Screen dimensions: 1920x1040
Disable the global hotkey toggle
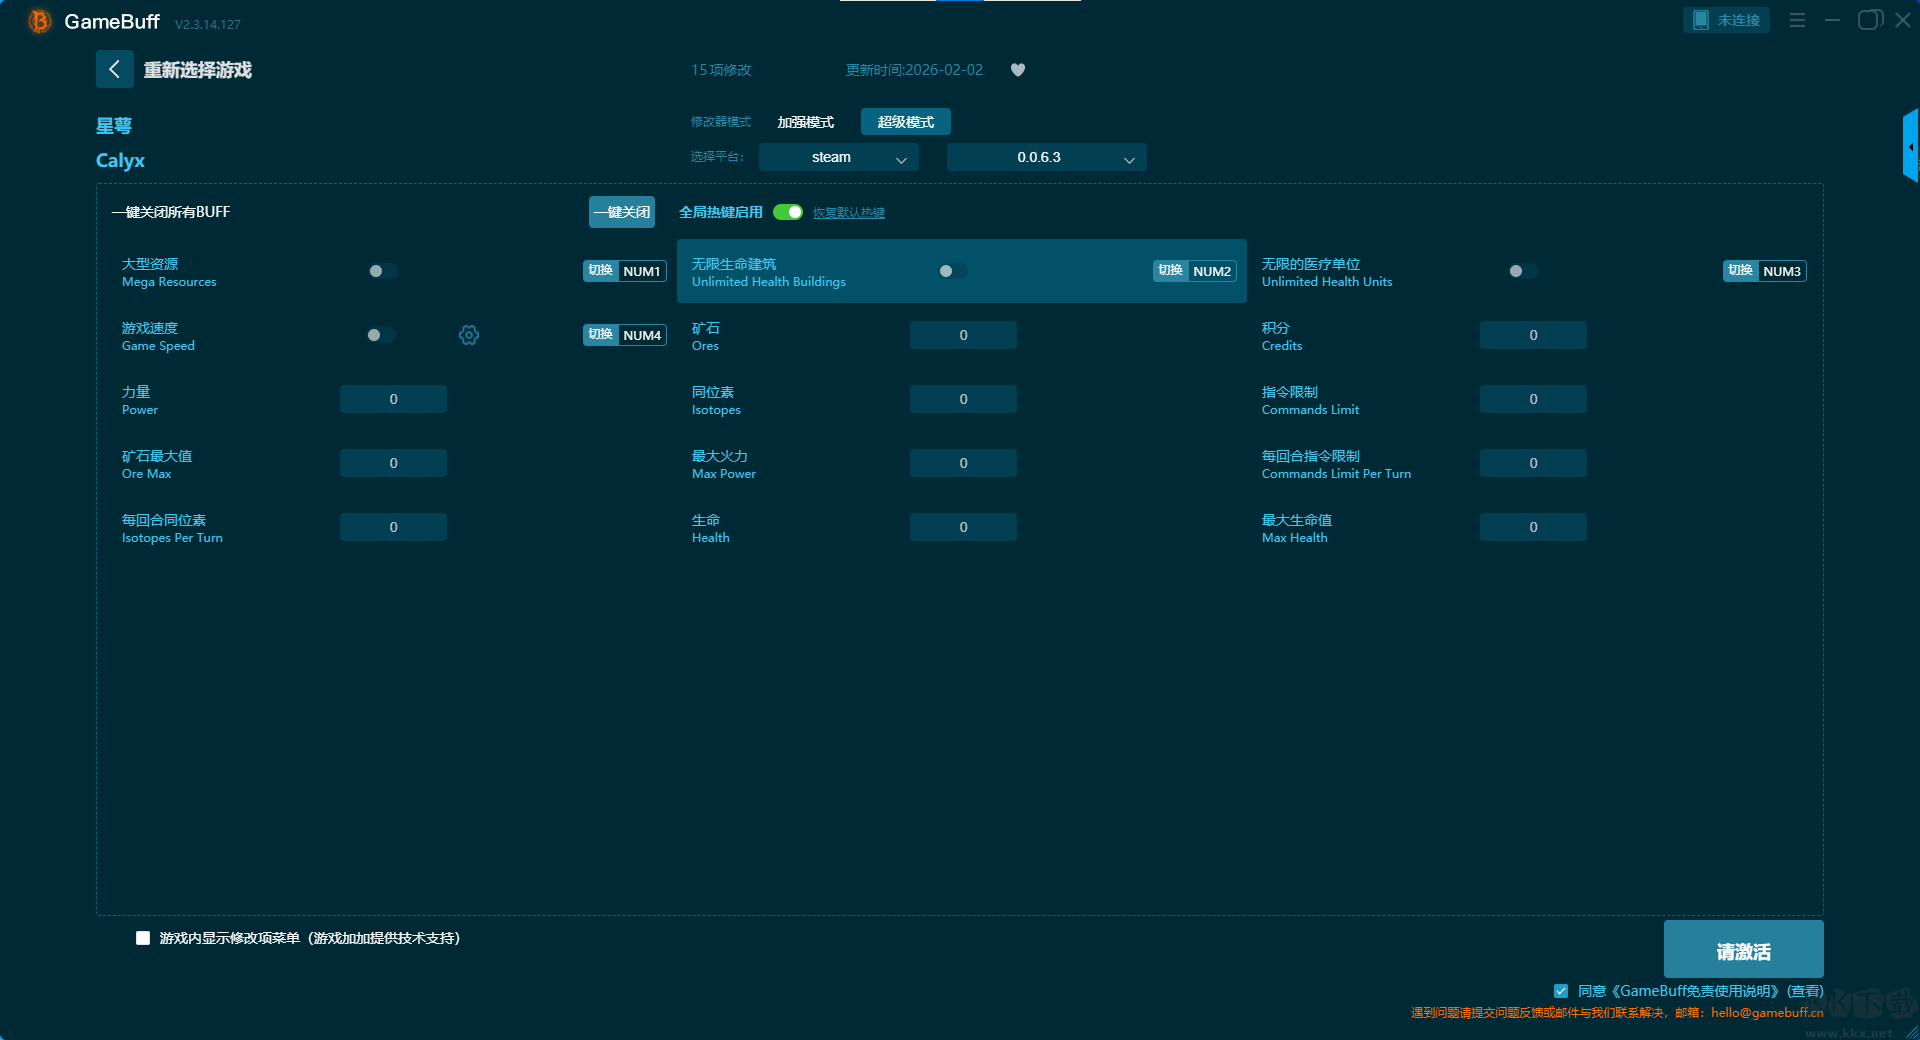(x=788, y=212)
